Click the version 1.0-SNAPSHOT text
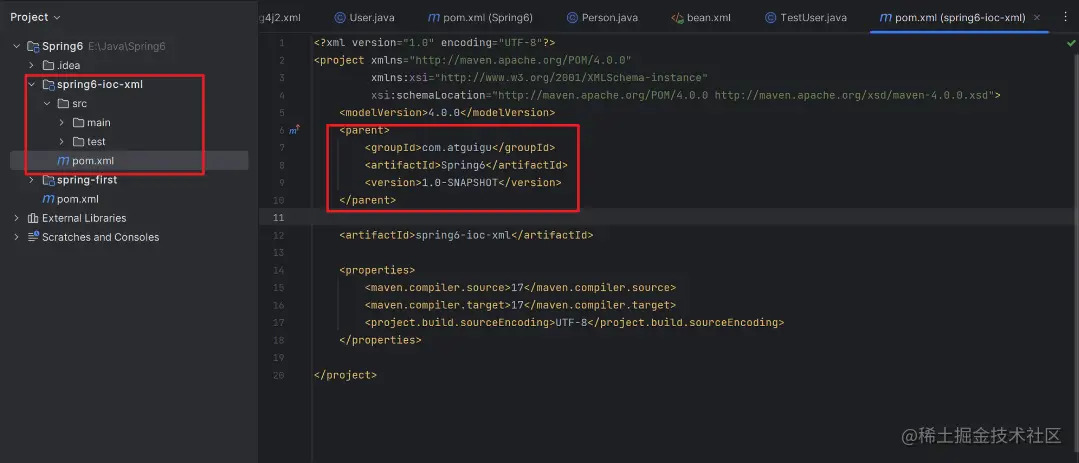 coord(459,182)
